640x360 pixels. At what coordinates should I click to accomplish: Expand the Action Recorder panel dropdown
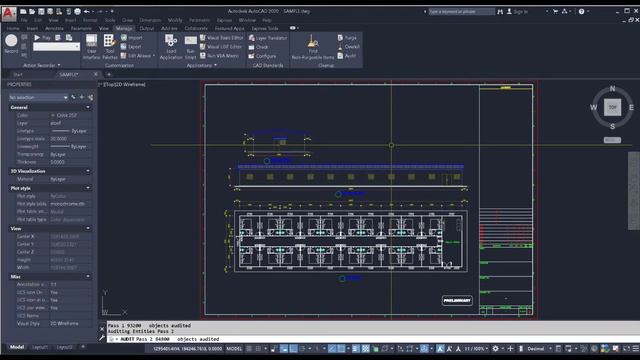click(59, 65)
